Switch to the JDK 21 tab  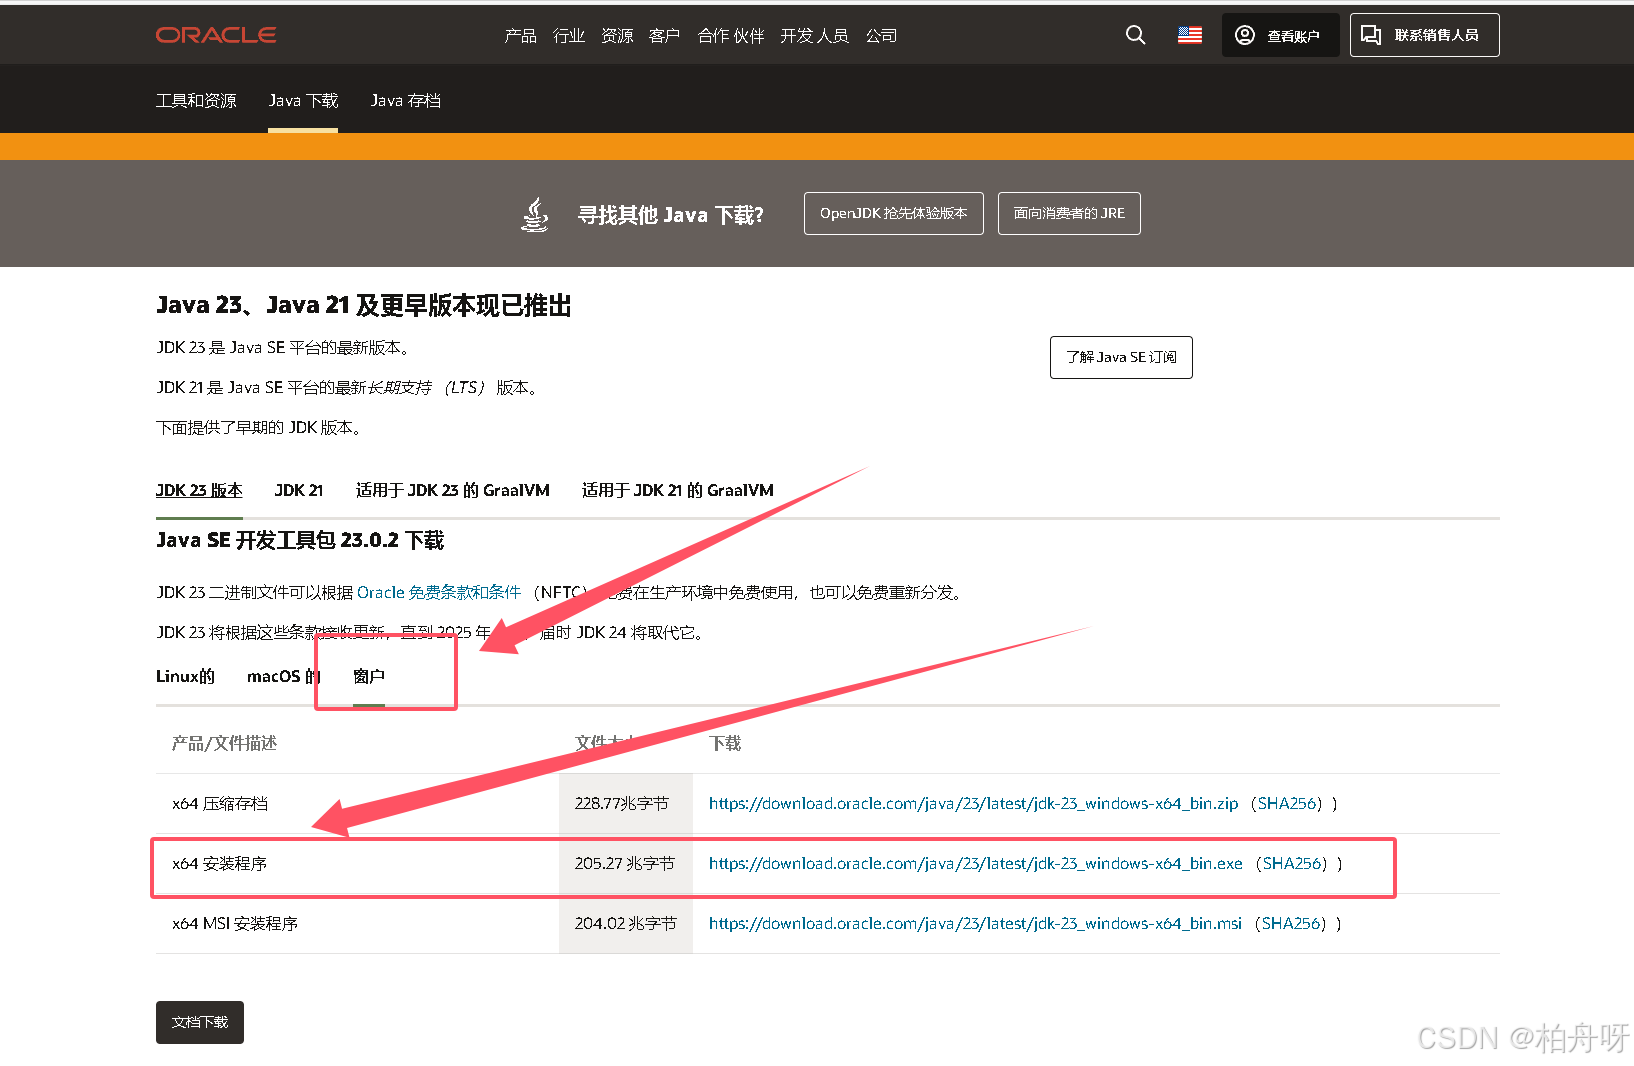point(299,490)
